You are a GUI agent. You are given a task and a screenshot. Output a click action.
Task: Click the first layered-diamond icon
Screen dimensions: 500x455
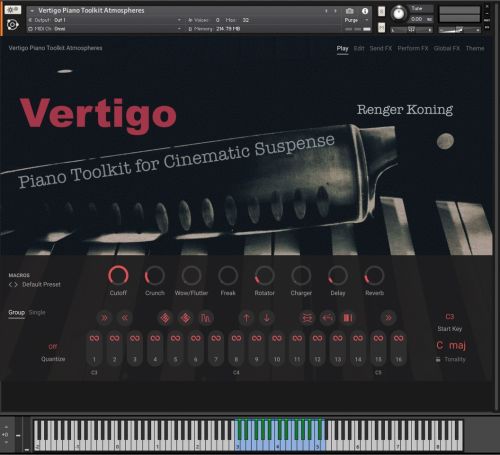pyautogui.click(x=165, y=318)
